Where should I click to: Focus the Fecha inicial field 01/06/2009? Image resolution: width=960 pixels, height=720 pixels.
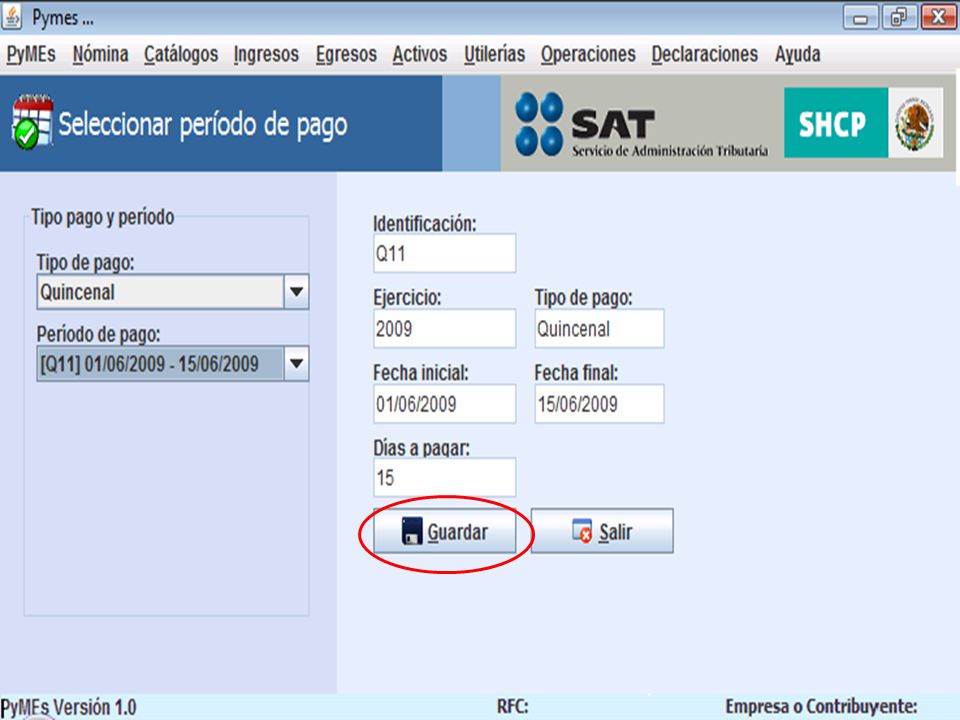coord(444,403)
